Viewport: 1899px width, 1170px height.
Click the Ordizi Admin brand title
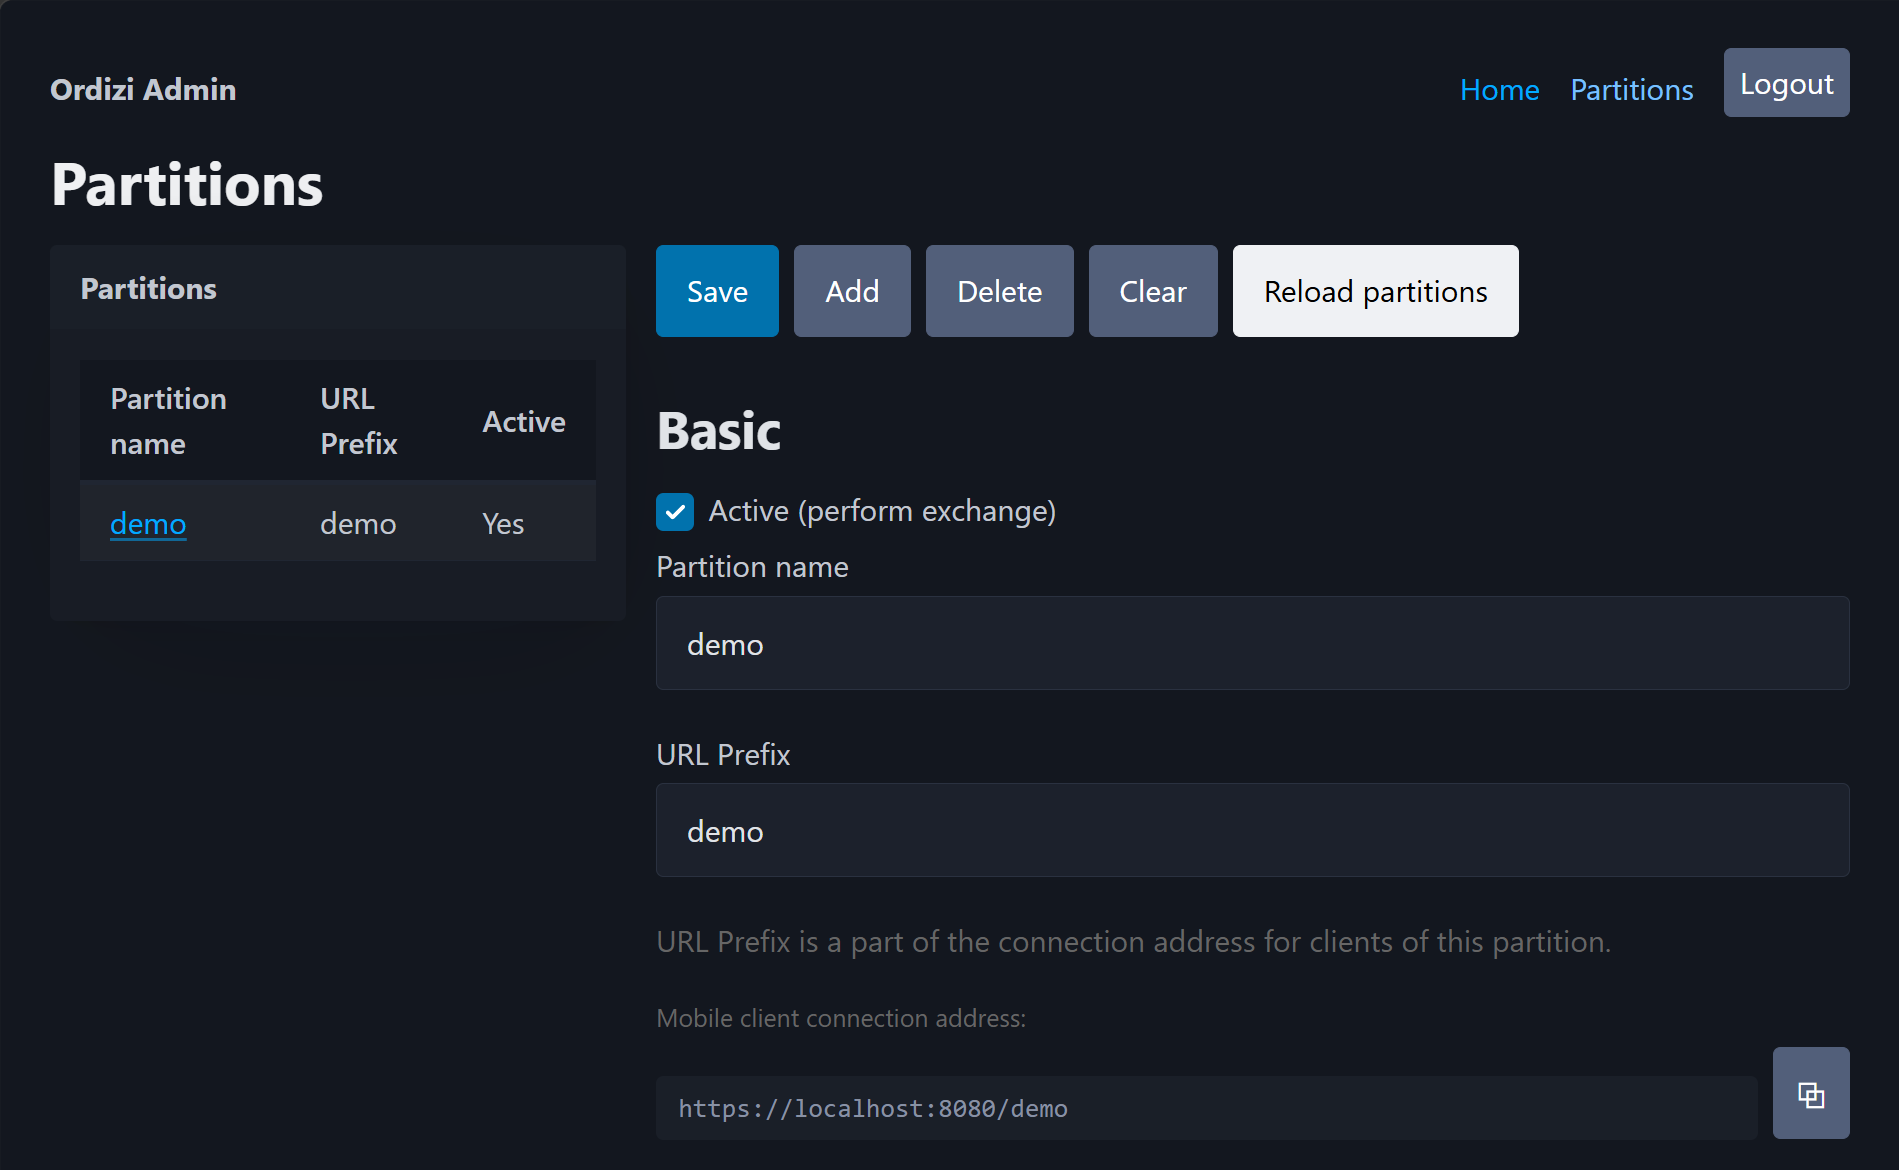pyautogui.click(x=143, y=90)
